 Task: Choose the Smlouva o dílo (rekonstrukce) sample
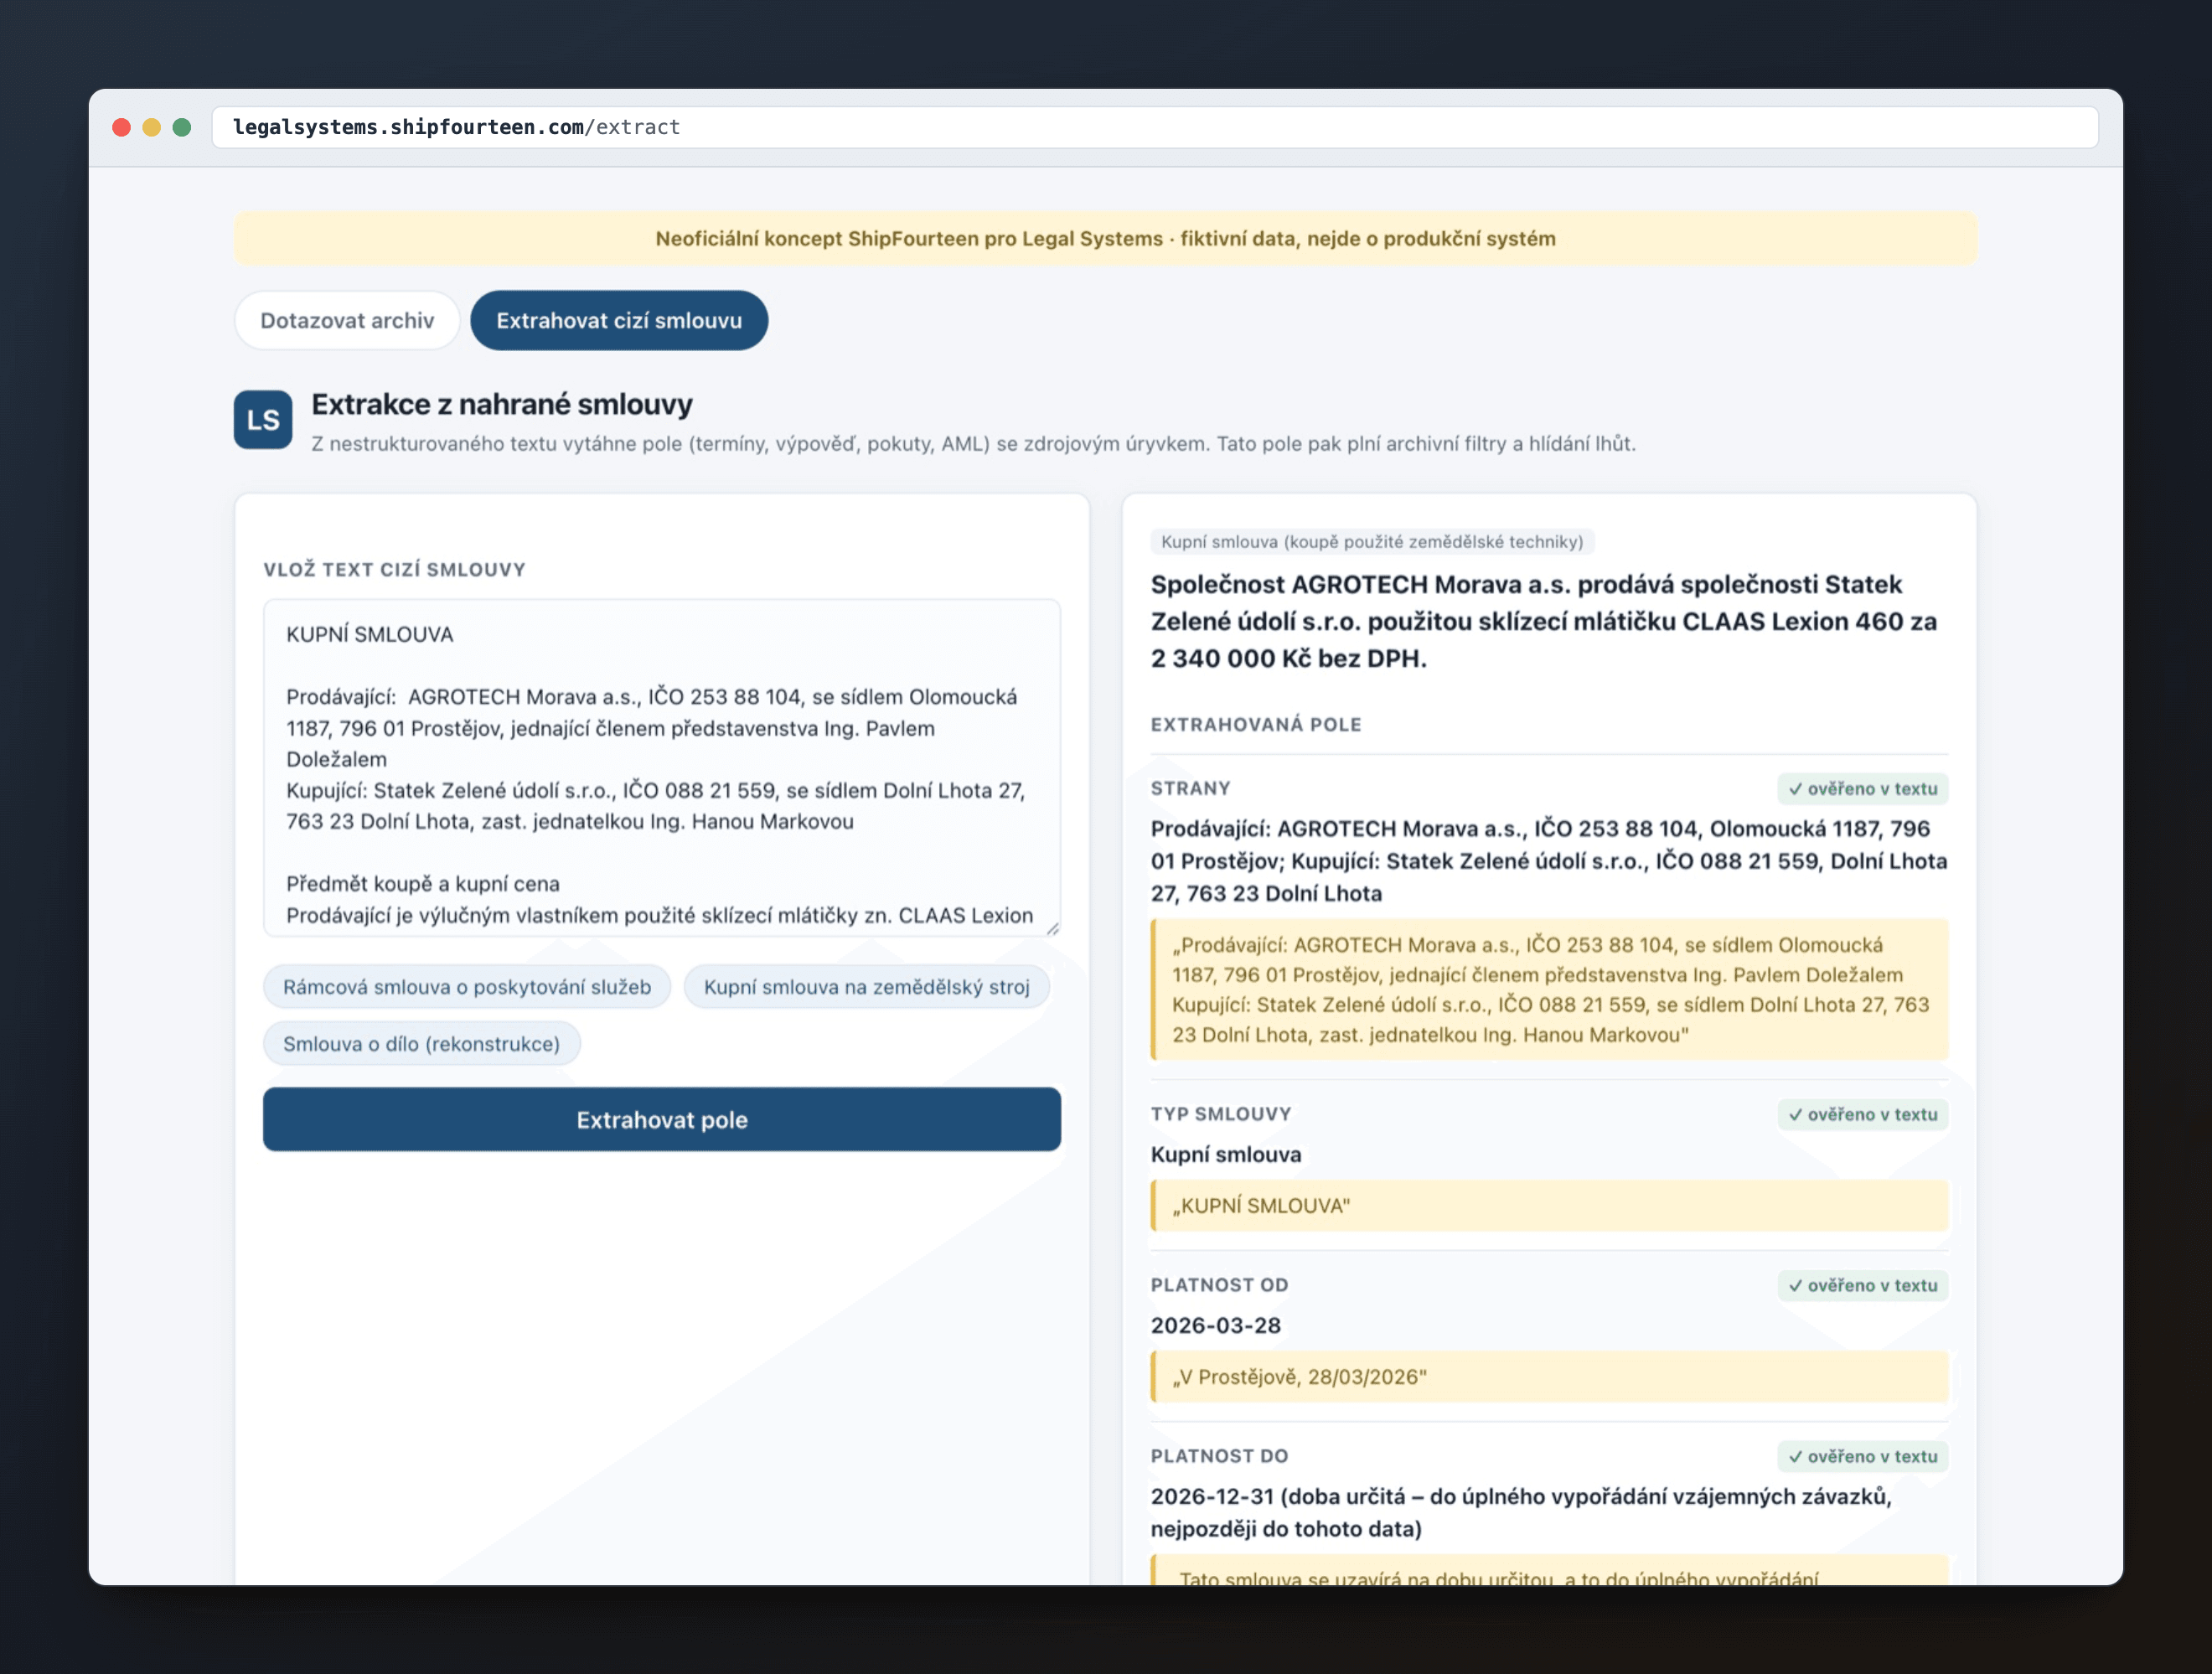[421, 1044]
